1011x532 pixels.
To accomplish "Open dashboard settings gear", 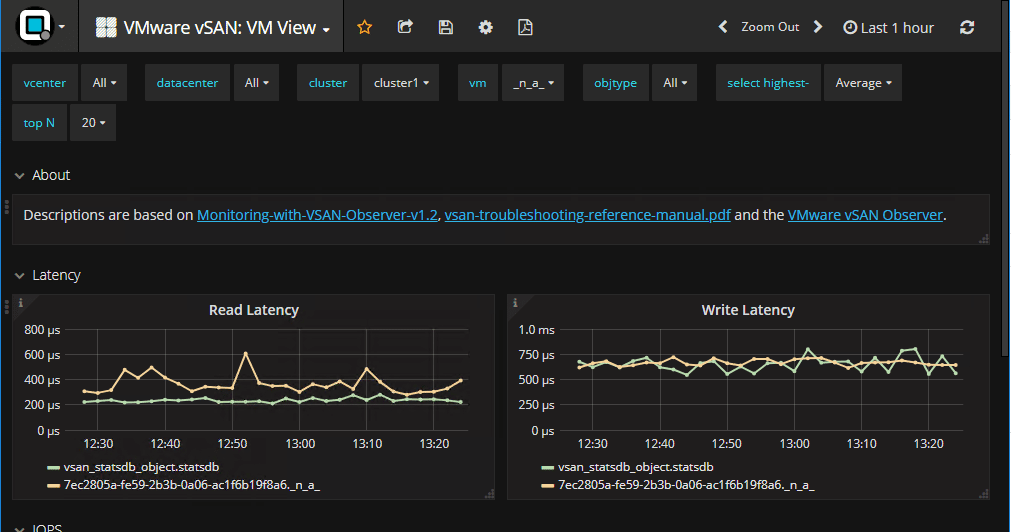I will (x=486, y=27).
